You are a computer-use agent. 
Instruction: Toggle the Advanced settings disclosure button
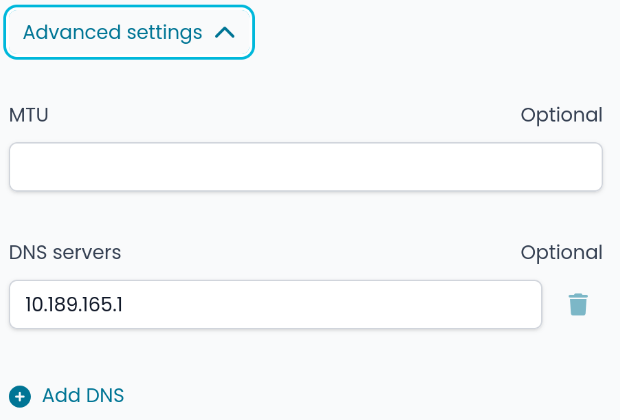point(129,32)
